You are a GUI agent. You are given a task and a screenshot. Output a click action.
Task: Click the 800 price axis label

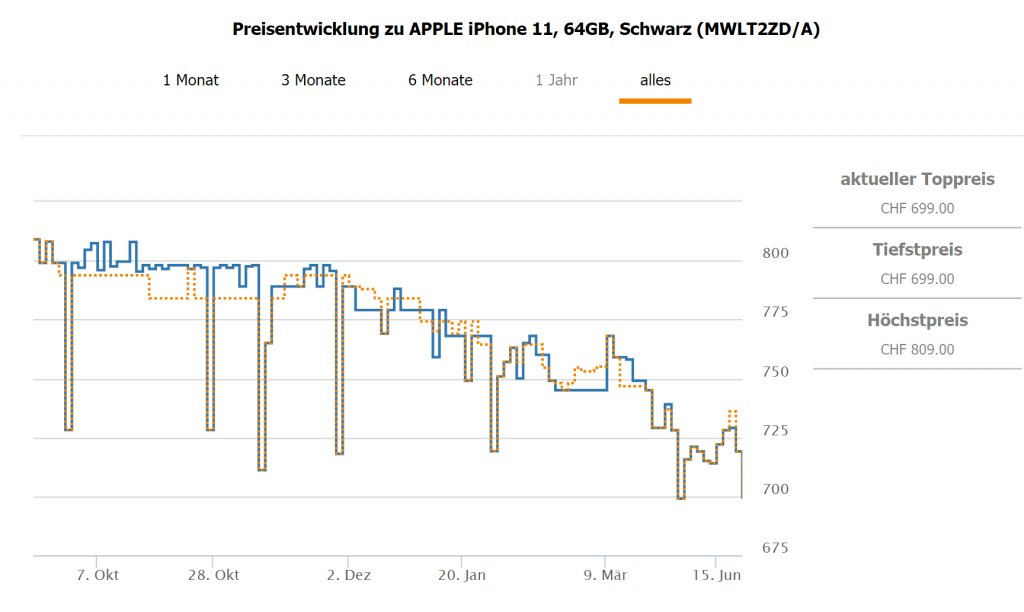776,254
